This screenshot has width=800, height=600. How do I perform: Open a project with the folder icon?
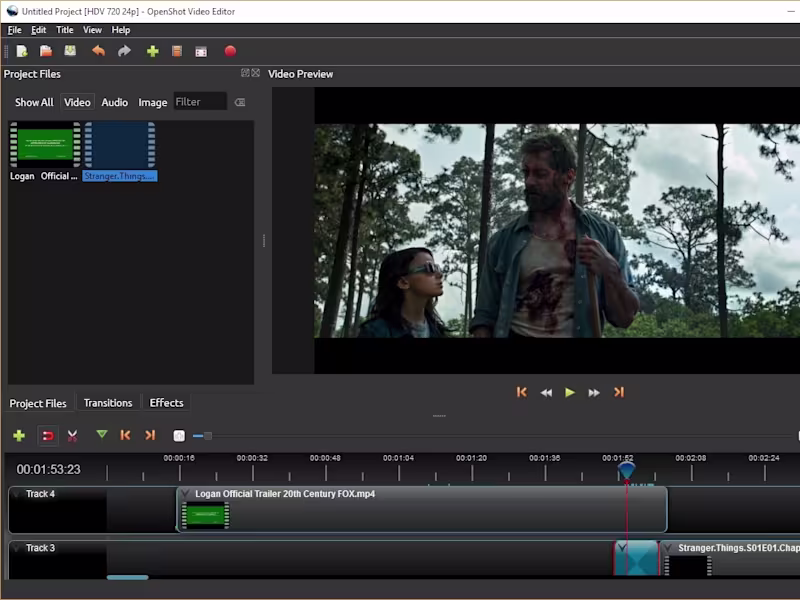46,51
